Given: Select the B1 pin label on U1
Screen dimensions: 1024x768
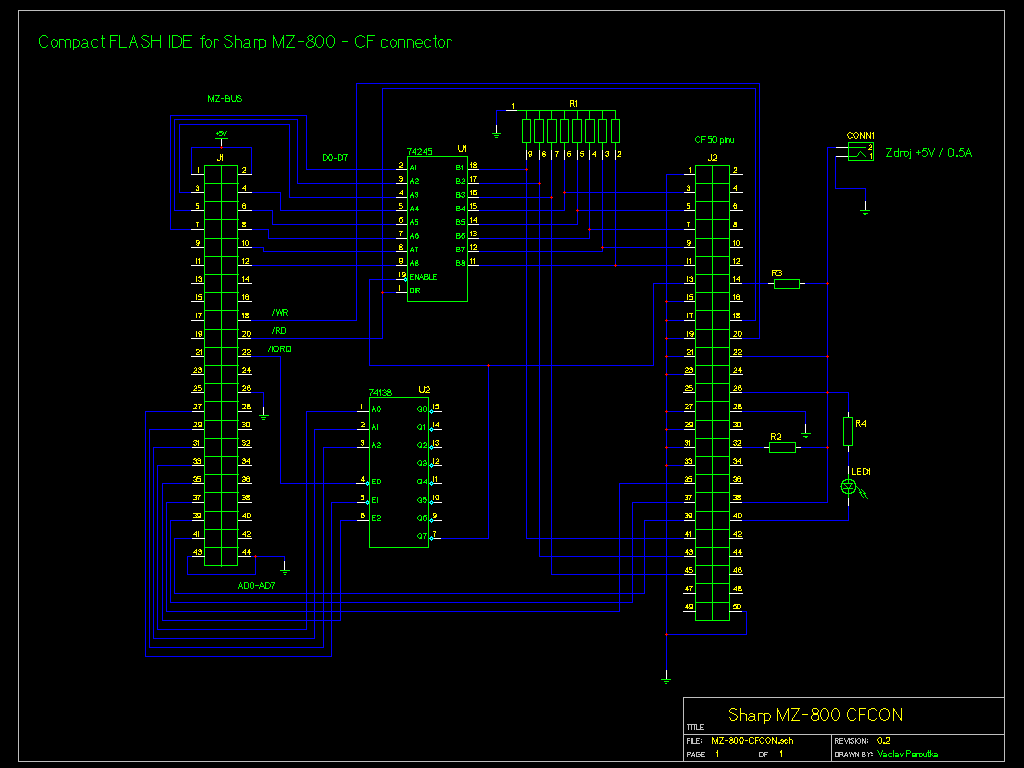Looking at the screenshot, I should (x=460, y=168).
